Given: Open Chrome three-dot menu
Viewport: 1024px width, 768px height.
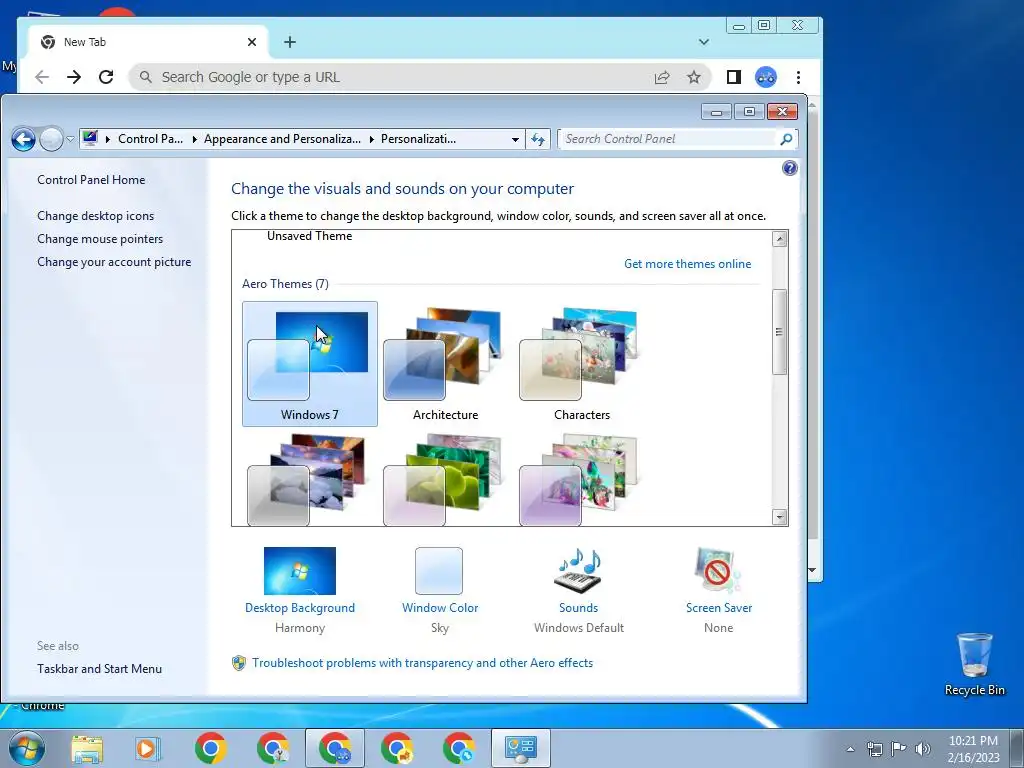Looking at the screenshot, I should (x=798, y=77).
